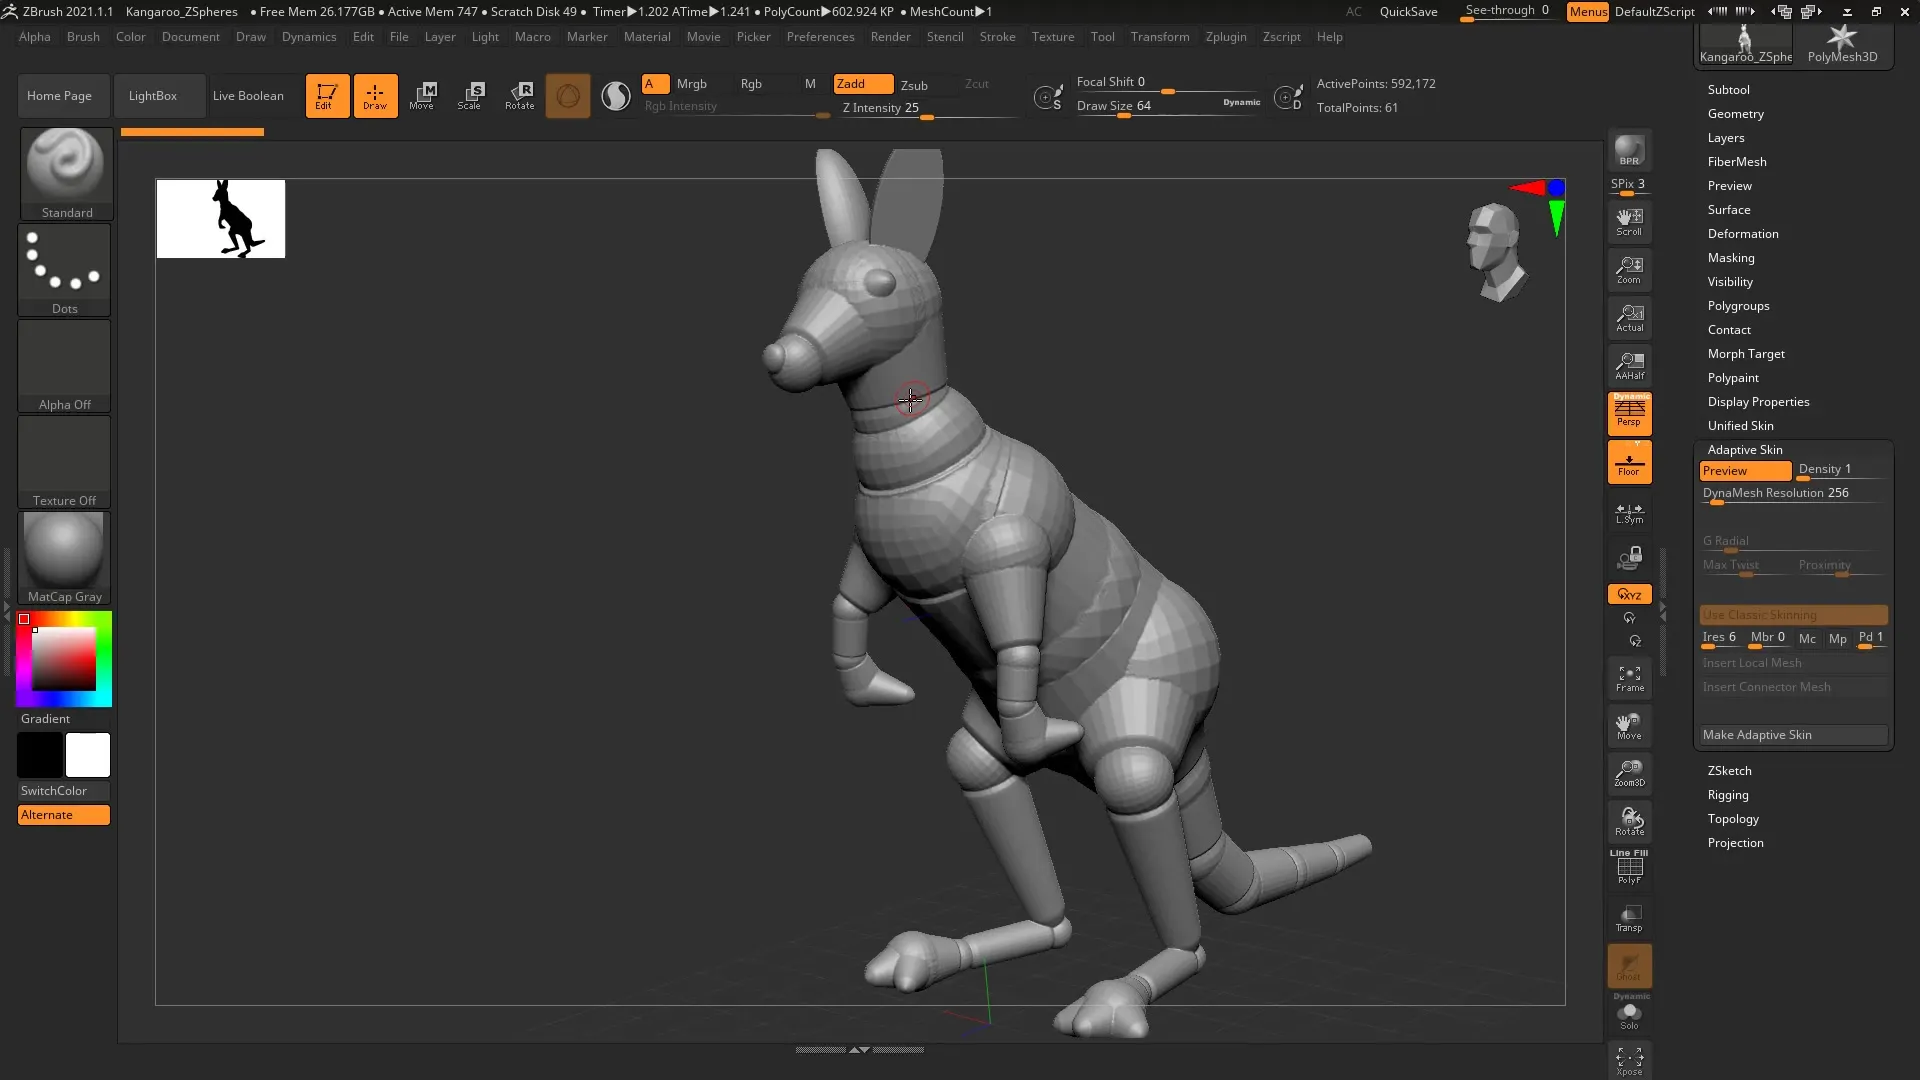
Task: Expand the Subtool palette section
Action: click(x=1728, y=90)
